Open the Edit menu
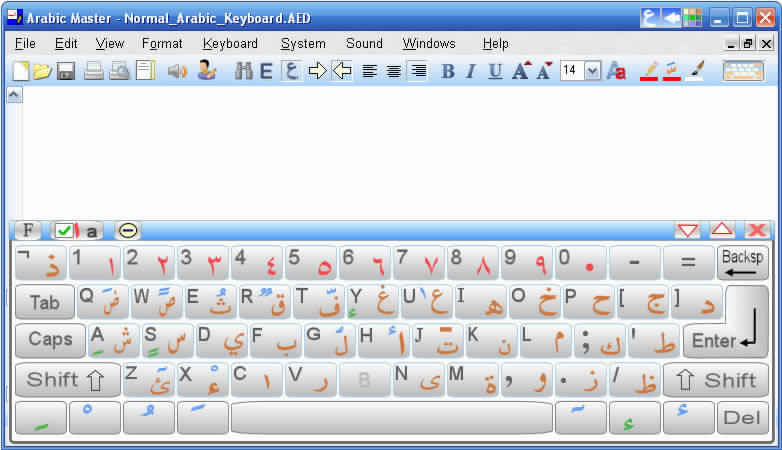 point(66,44)
